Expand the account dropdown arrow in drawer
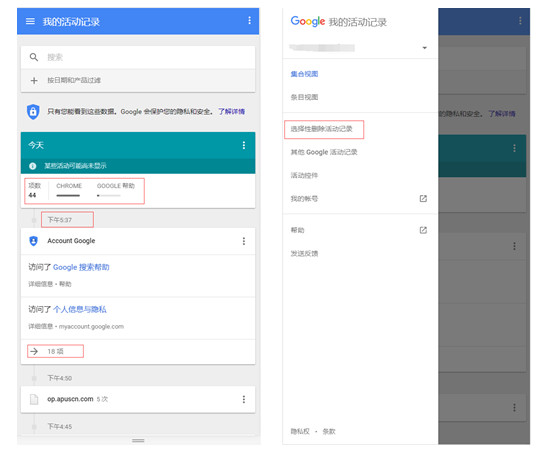 pyautogui.click(x=424, y=48)
